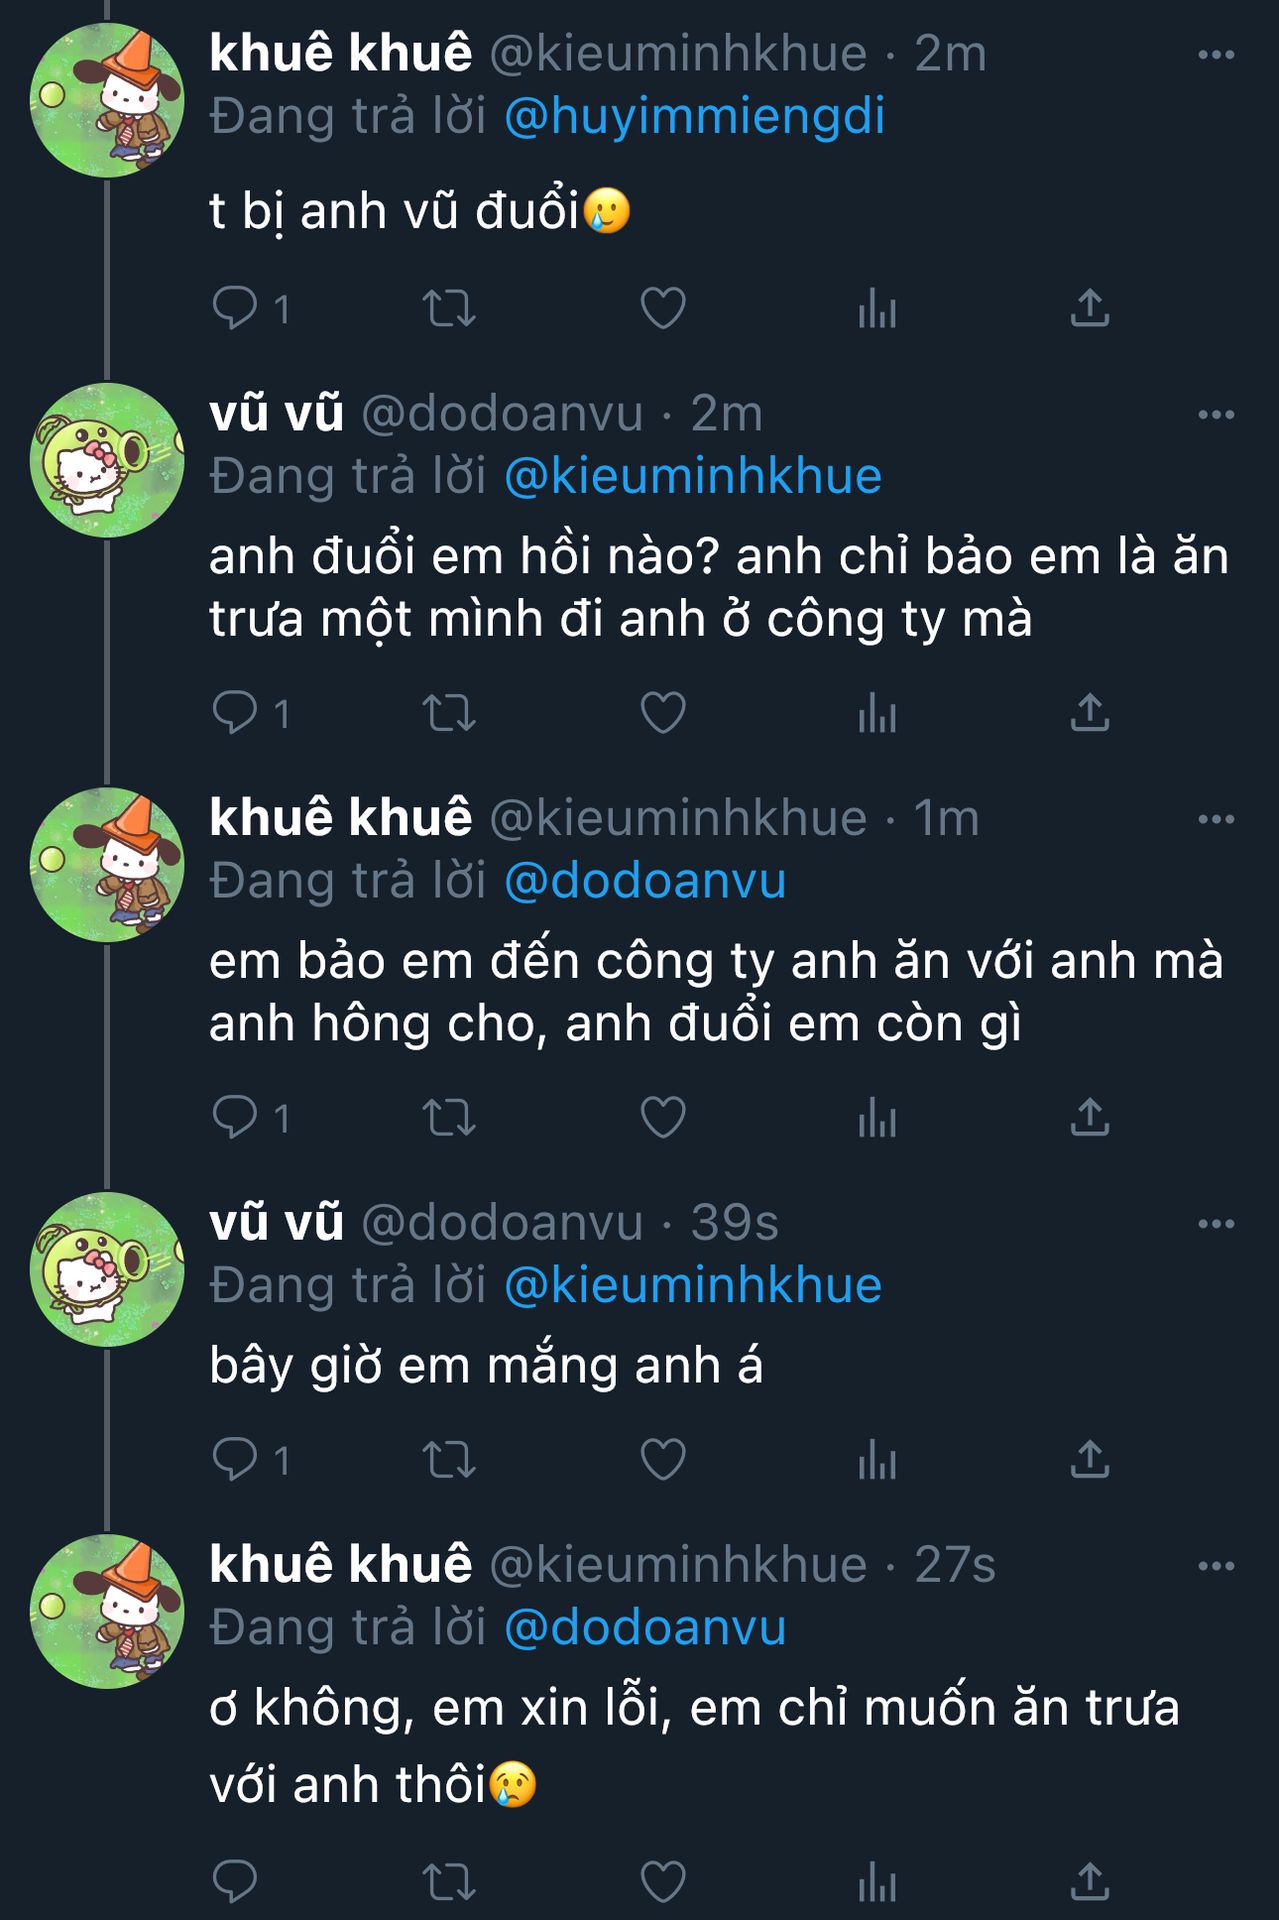Like the tweet "t bị anh vũ đuổi"
The height and width of the screenshot is (1920, 1279).
click(x=662, y=308)
